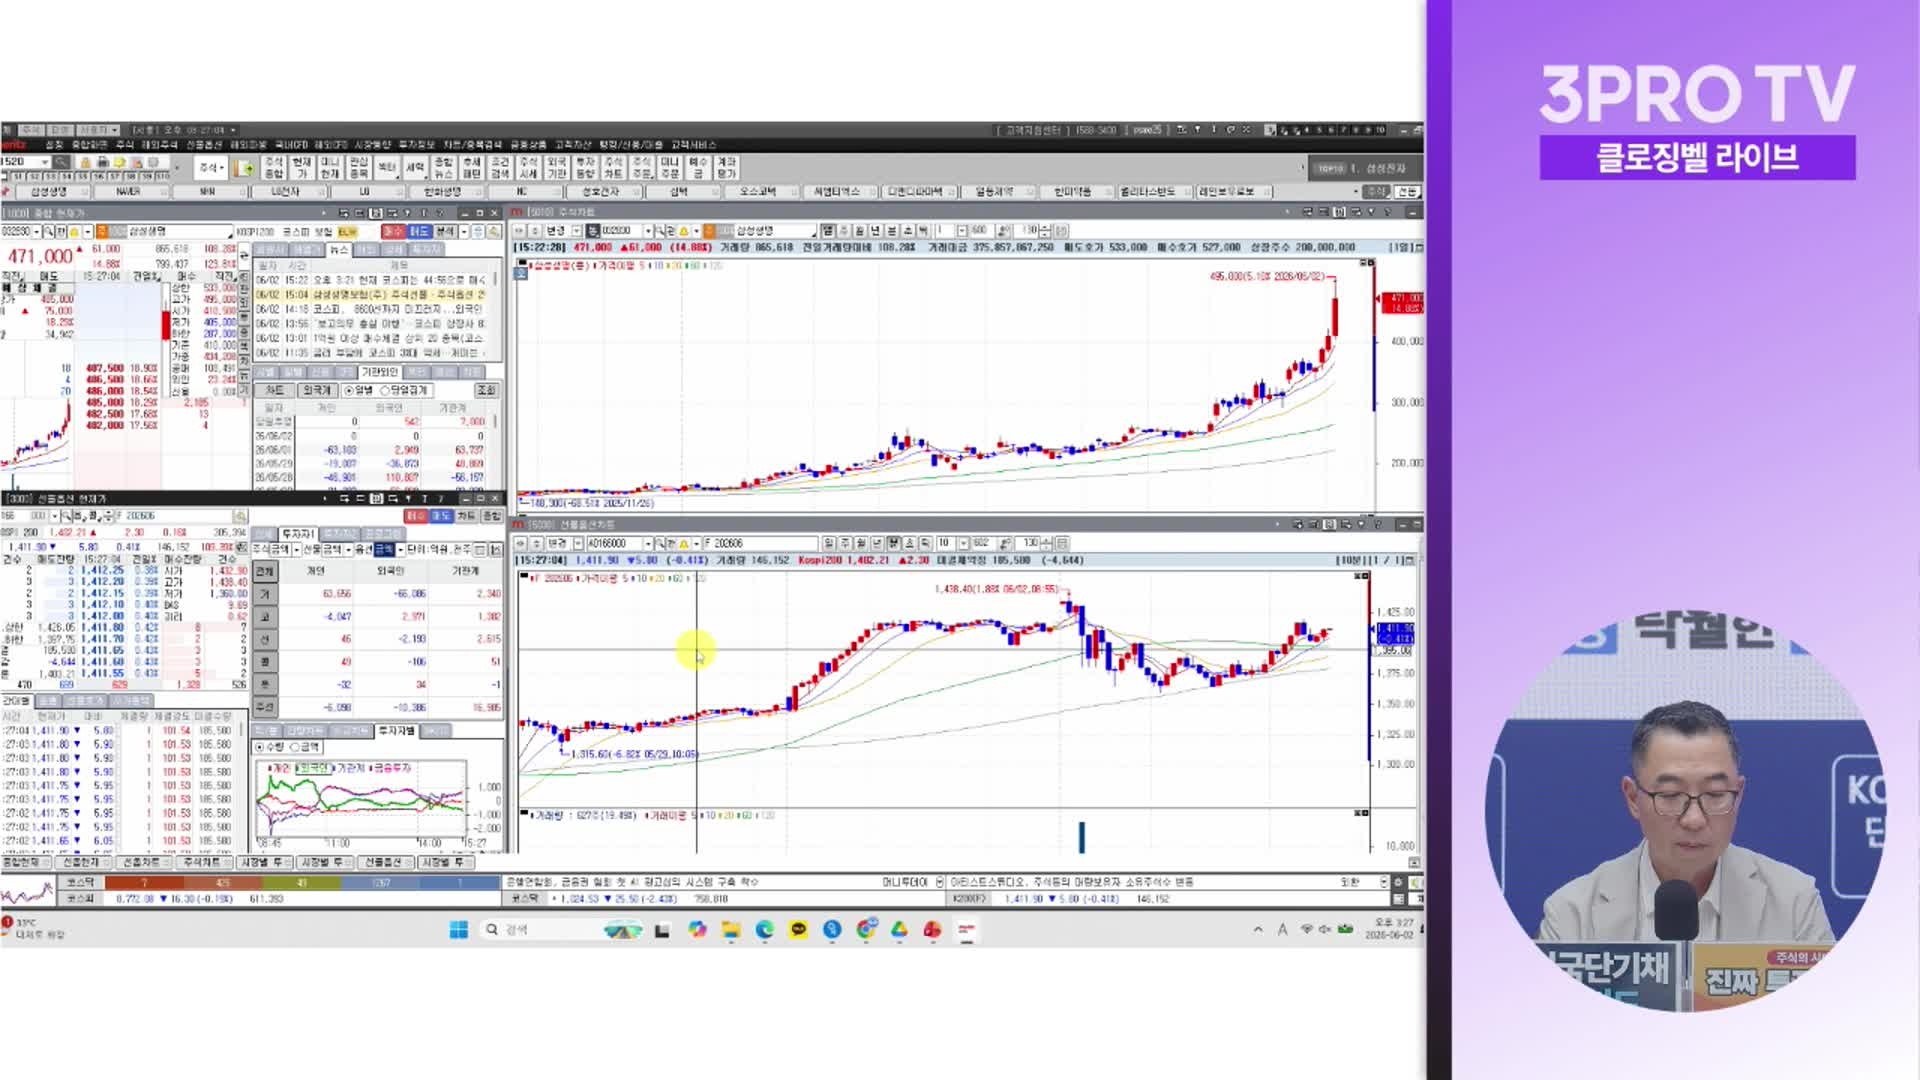
Task: Expand A0166000 code dropdown in futures chart
Action: 647,544
